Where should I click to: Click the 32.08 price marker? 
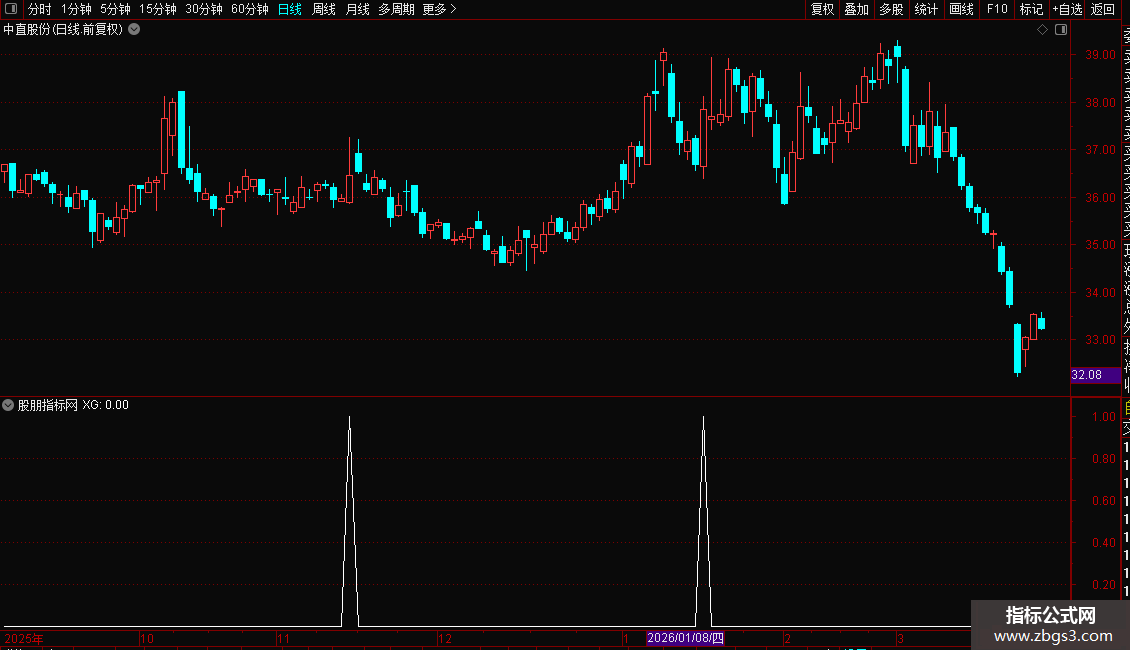[x=1095, y=375]
